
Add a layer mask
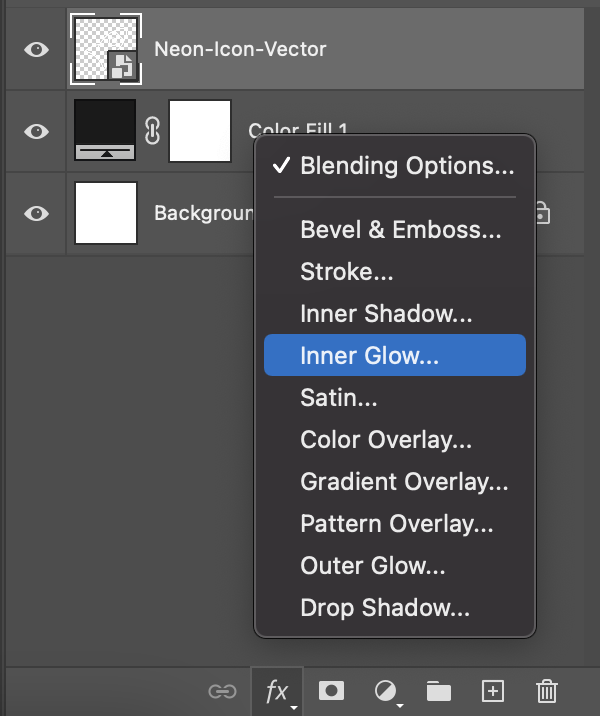coord(332,691)
